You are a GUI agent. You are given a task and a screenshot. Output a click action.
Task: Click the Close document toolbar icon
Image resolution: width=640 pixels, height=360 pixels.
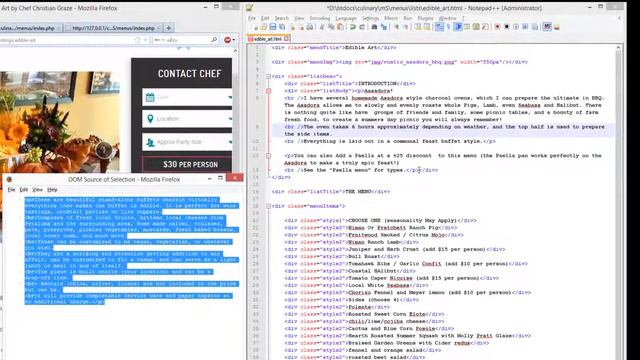(x=293, y=27)
